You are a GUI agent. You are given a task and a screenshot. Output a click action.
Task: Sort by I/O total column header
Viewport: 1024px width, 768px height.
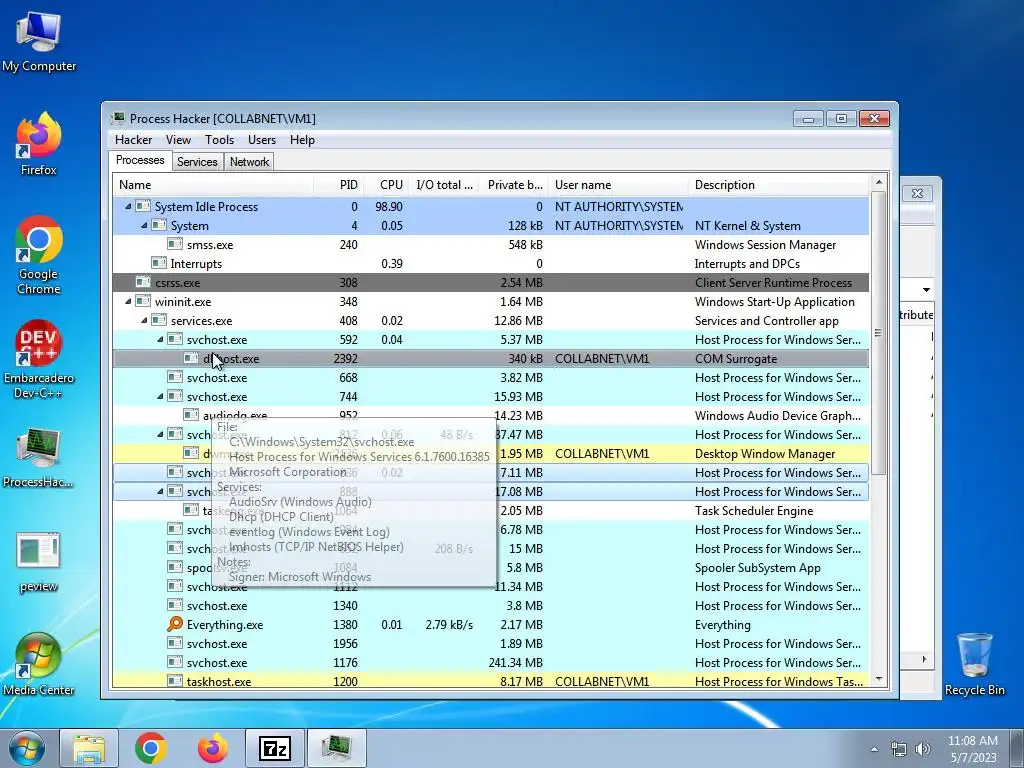(443, 185)
